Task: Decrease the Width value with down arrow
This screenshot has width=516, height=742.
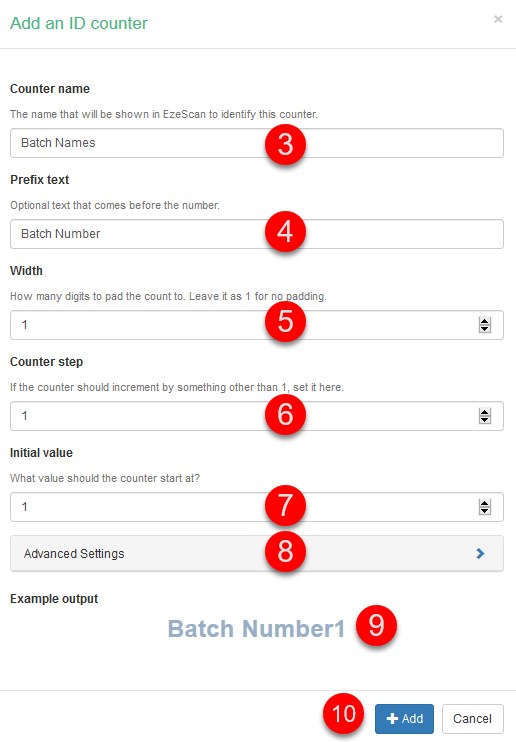Action: pos(484,329)
